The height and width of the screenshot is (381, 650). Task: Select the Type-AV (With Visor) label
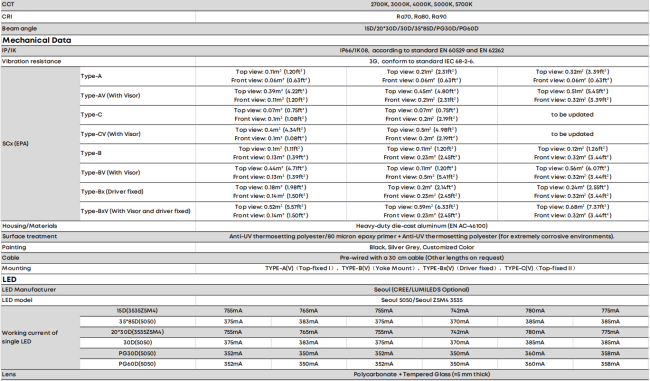click(110, 95)
